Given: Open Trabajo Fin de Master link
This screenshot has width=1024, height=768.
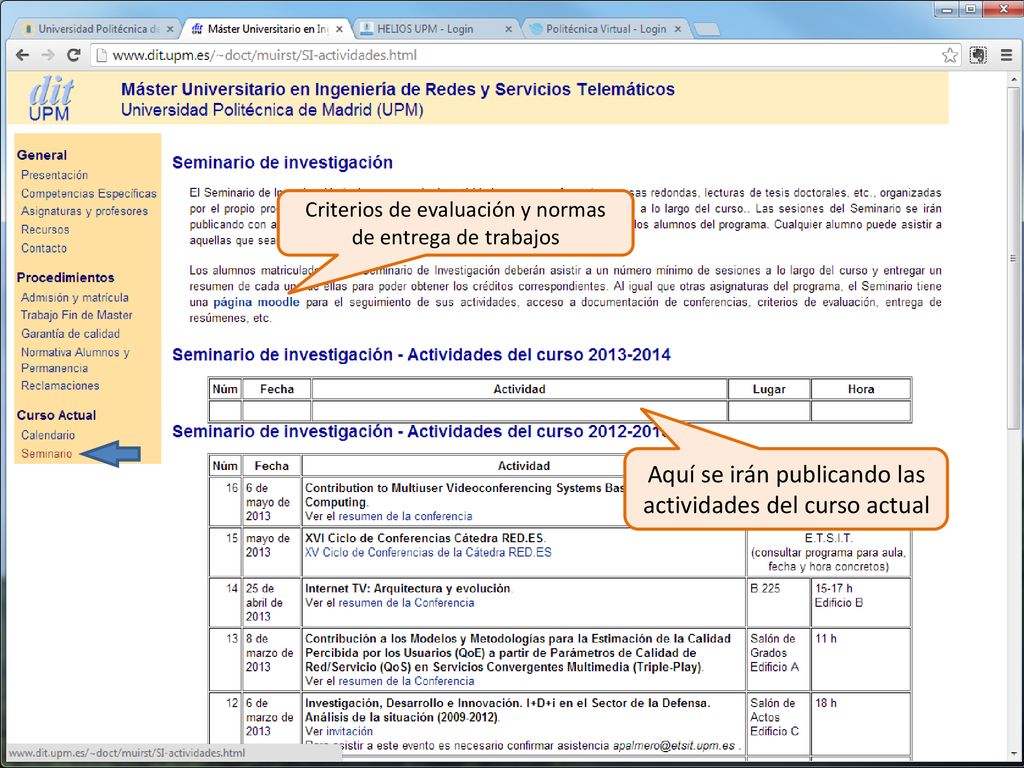Looking at the screenshot, I should (76, 315).
